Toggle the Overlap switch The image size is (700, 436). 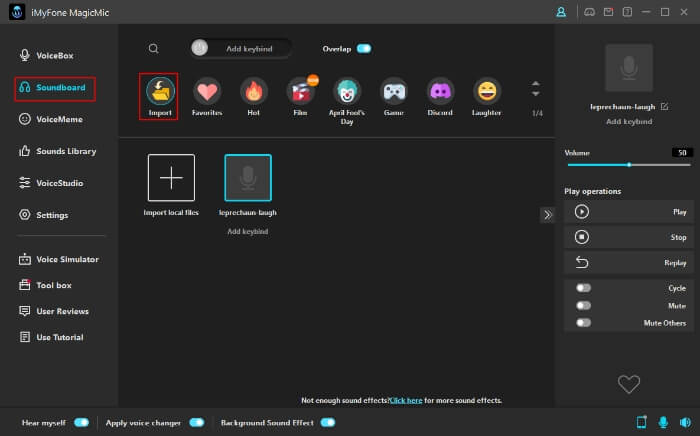(x=364, y=49)
